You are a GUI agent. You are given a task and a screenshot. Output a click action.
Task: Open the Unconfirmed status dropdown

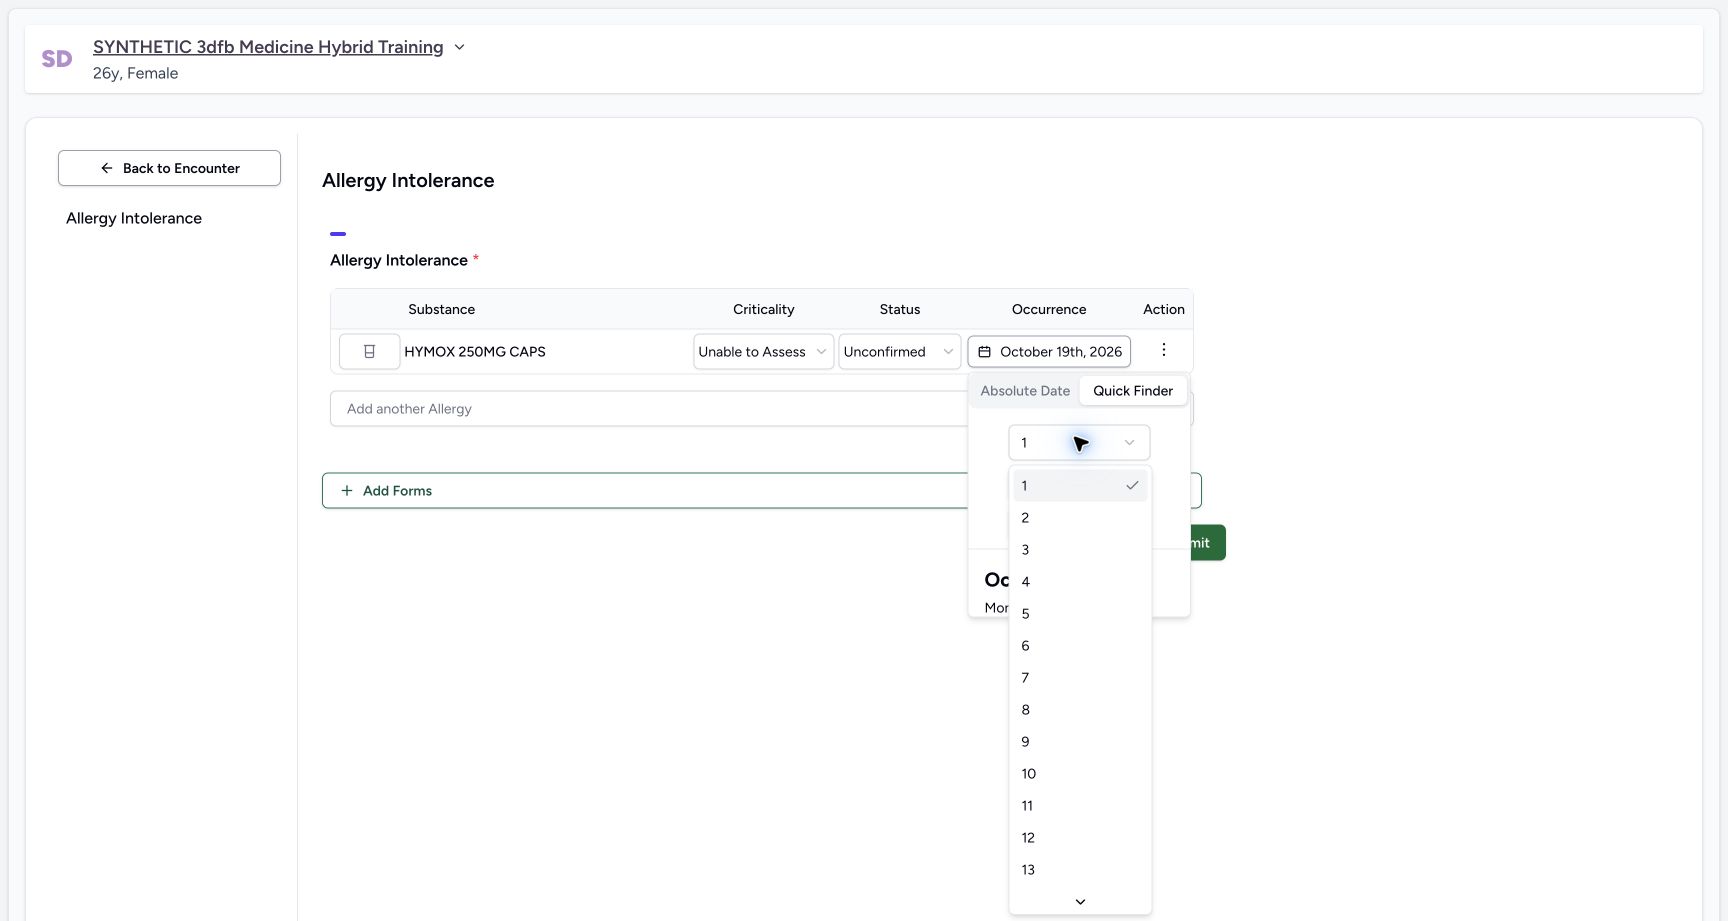tap(899, 352)
